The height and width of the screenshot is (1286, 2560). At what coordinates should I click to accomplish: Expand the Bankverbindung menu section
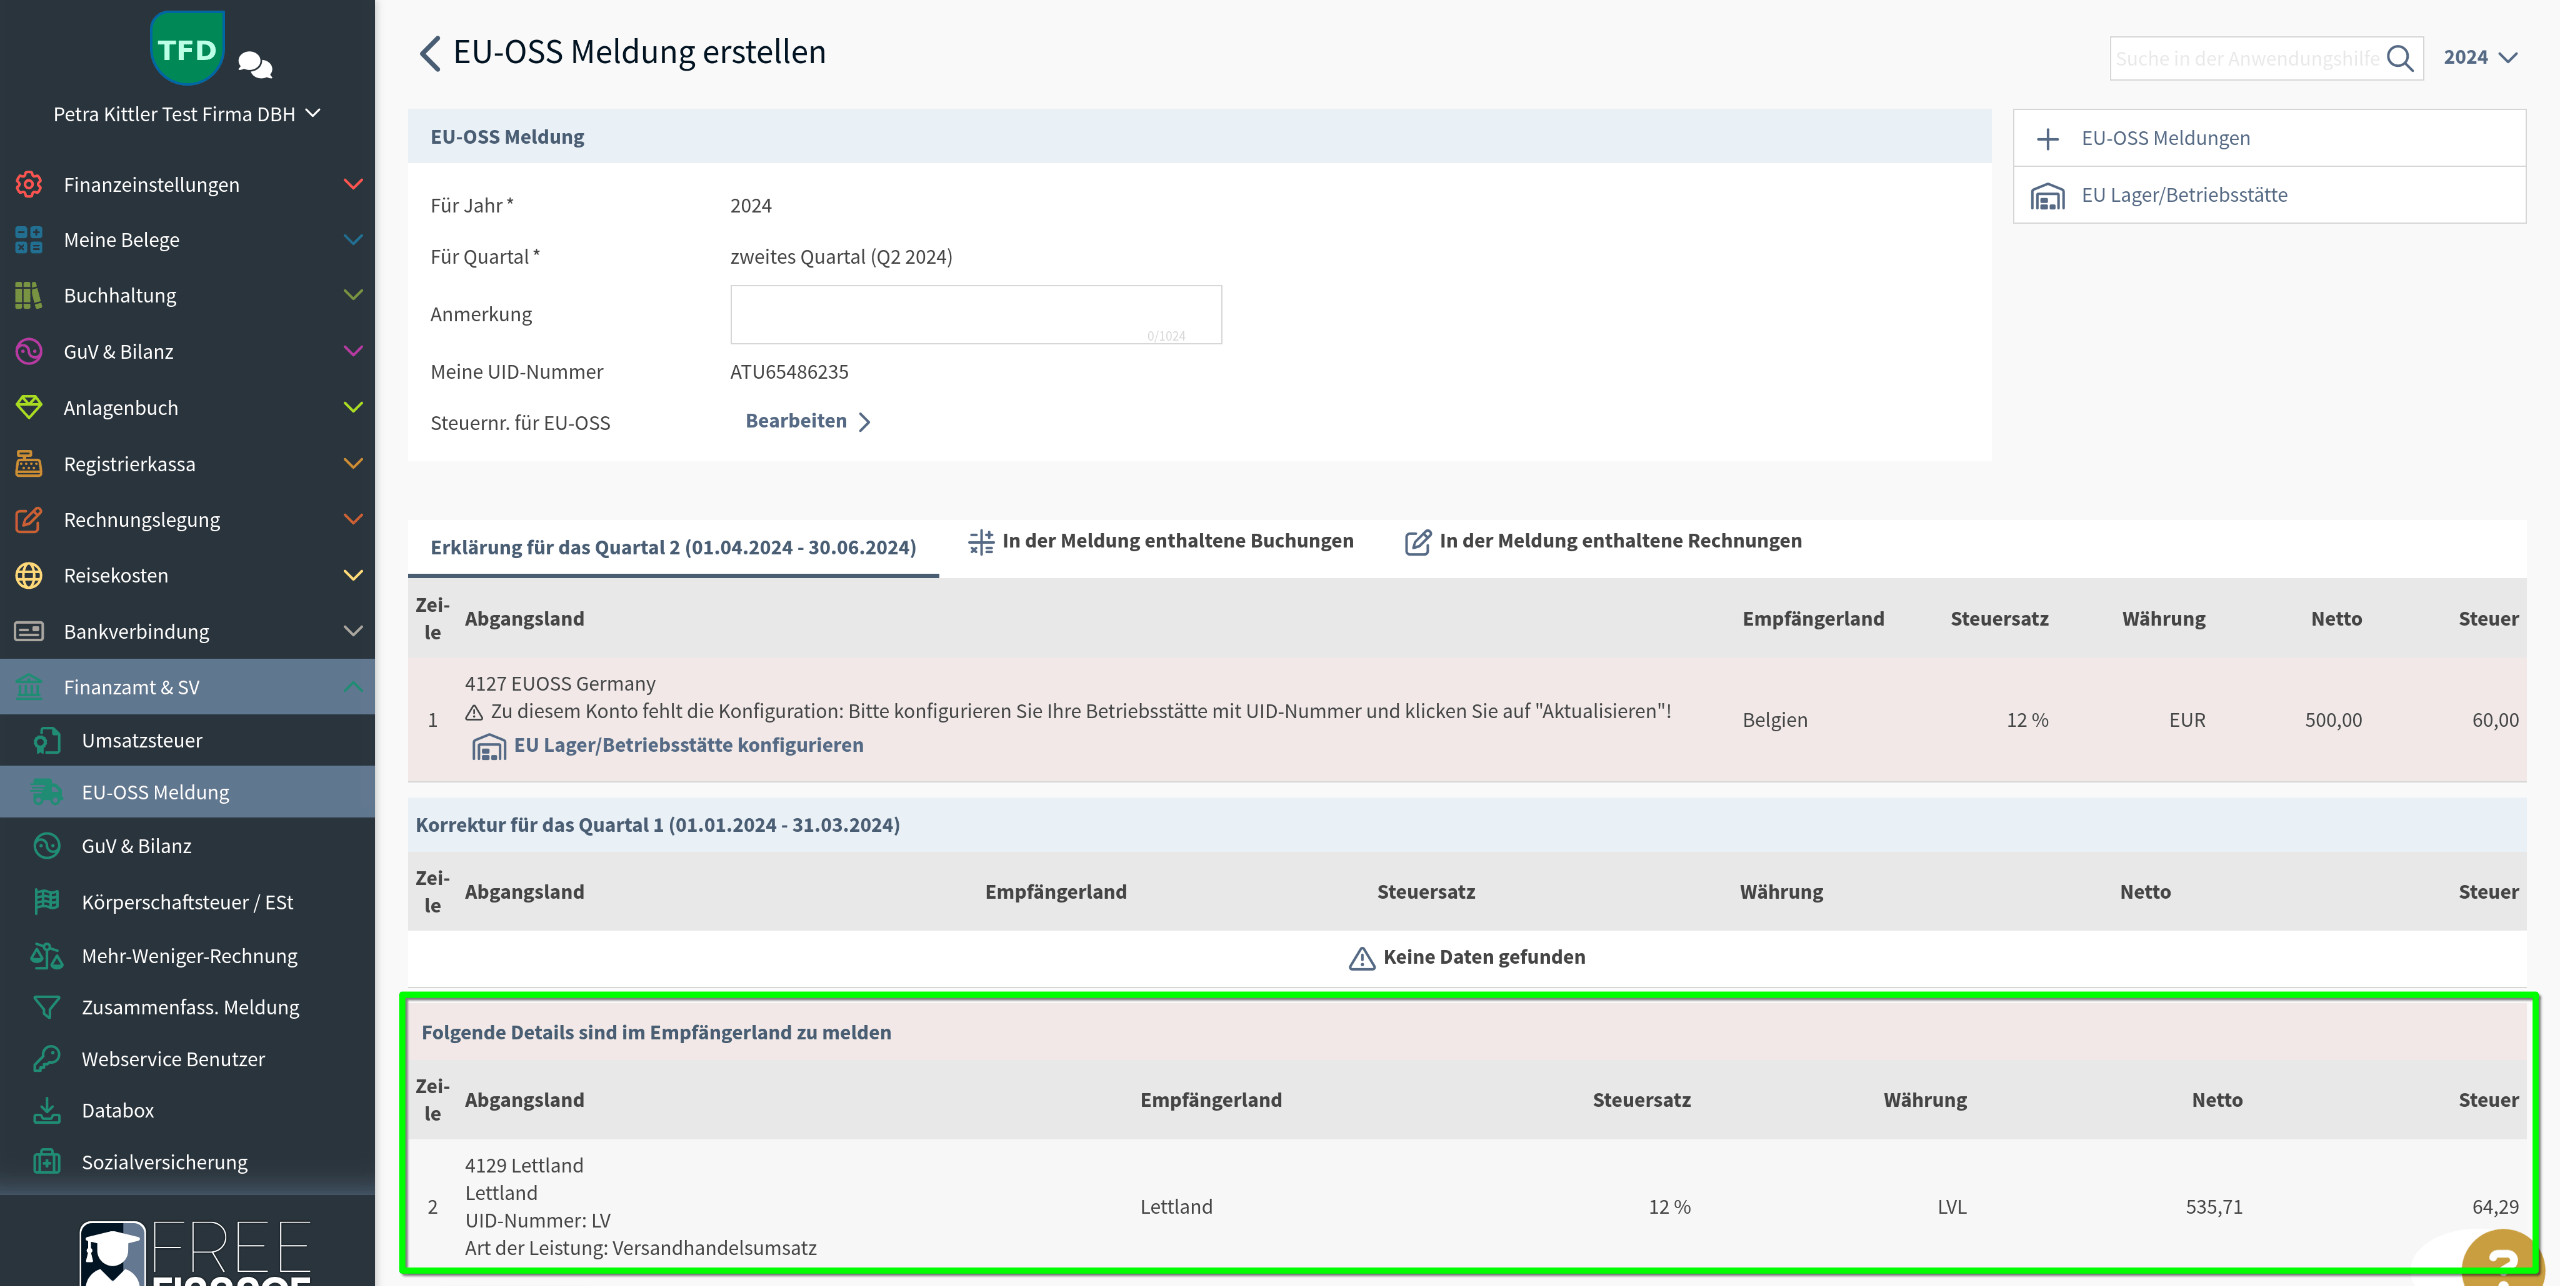352,632
